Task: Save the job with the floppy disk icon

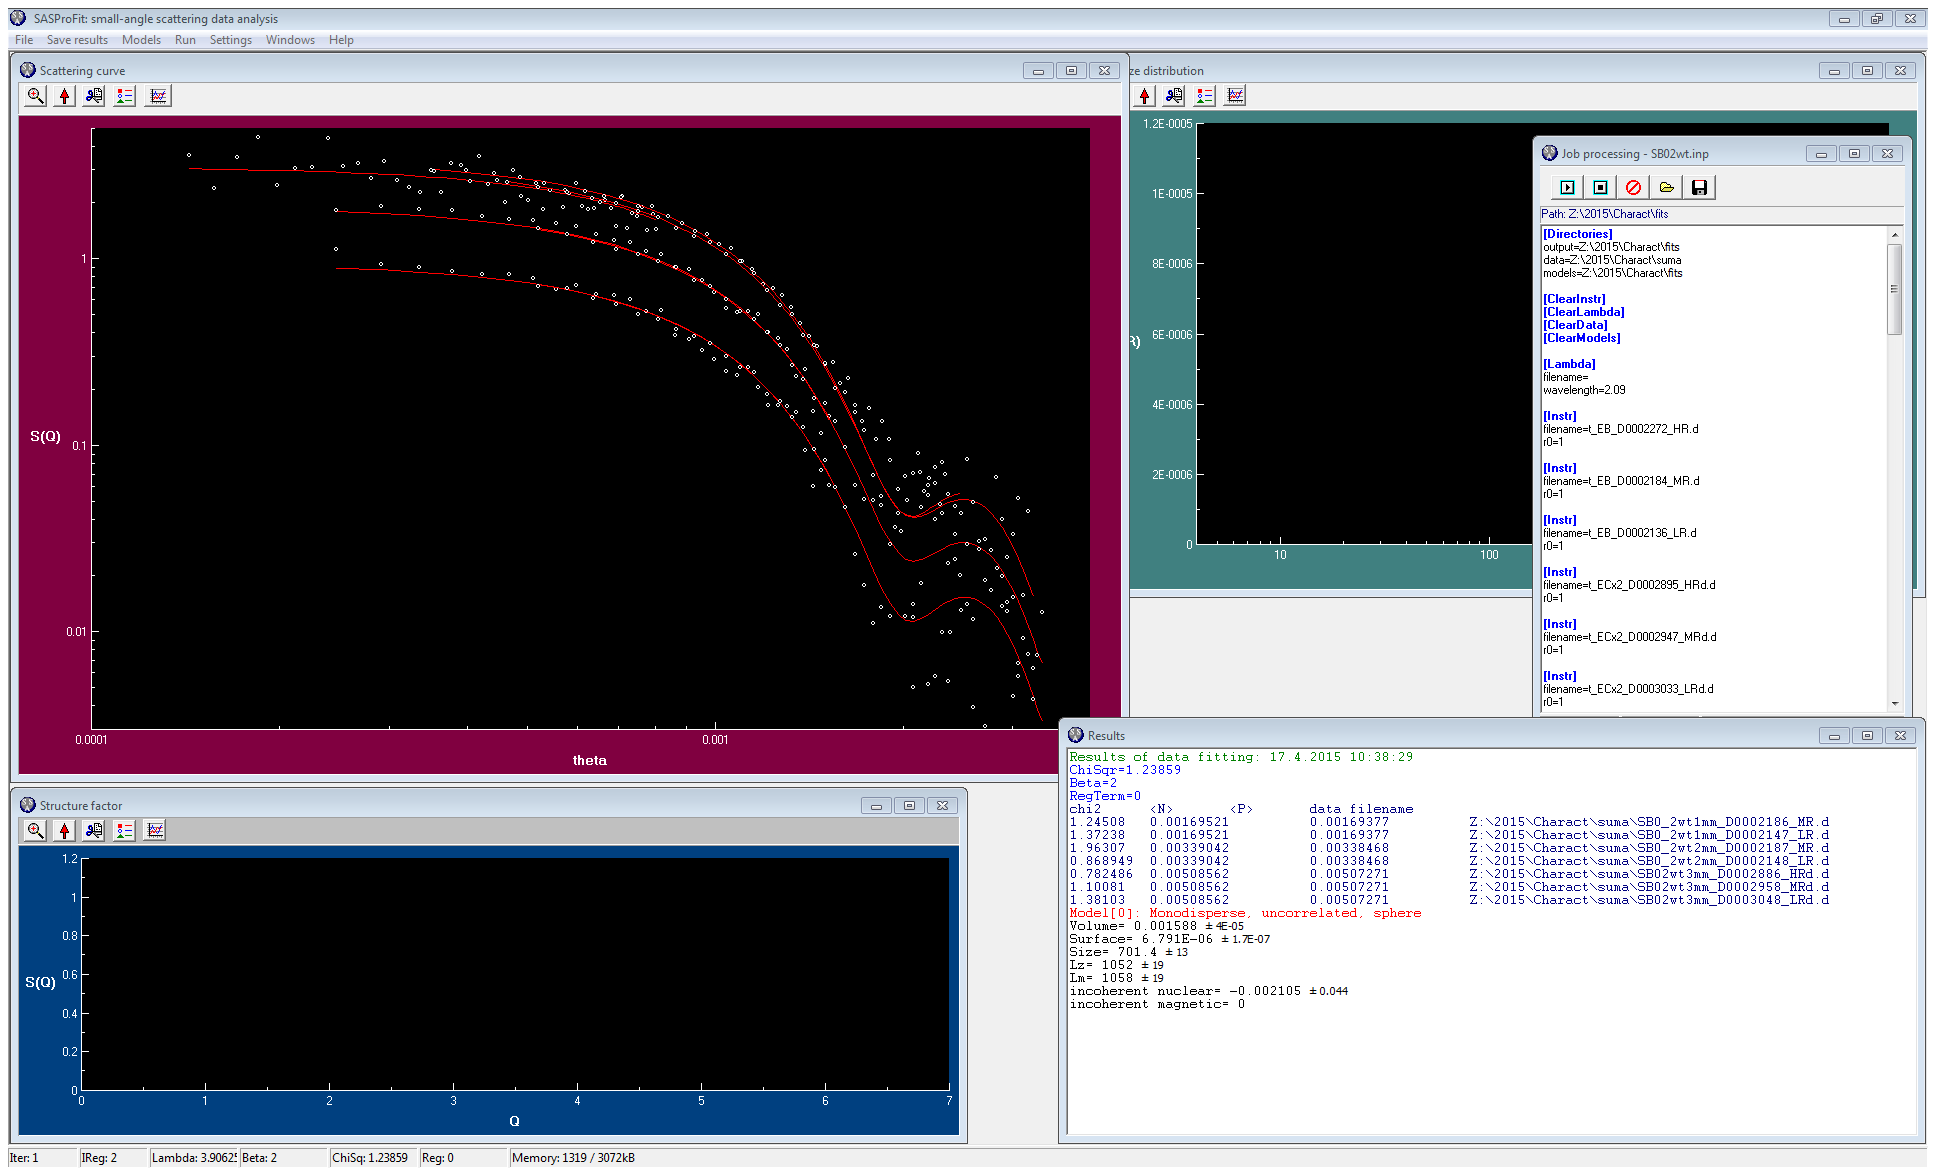Action: pos(1699,187)
